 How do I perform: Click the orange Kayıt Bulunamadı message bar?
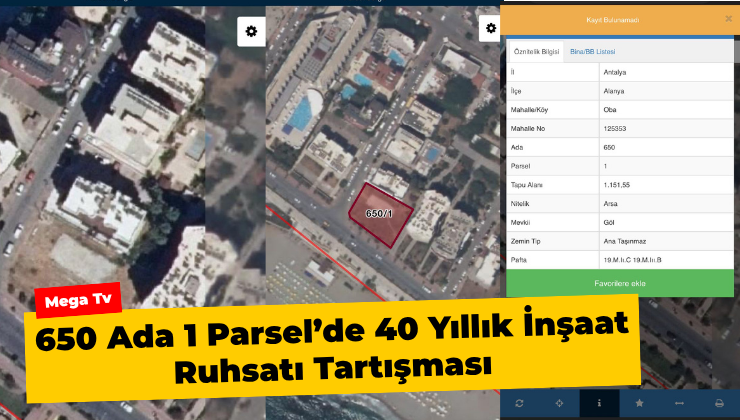612,20
